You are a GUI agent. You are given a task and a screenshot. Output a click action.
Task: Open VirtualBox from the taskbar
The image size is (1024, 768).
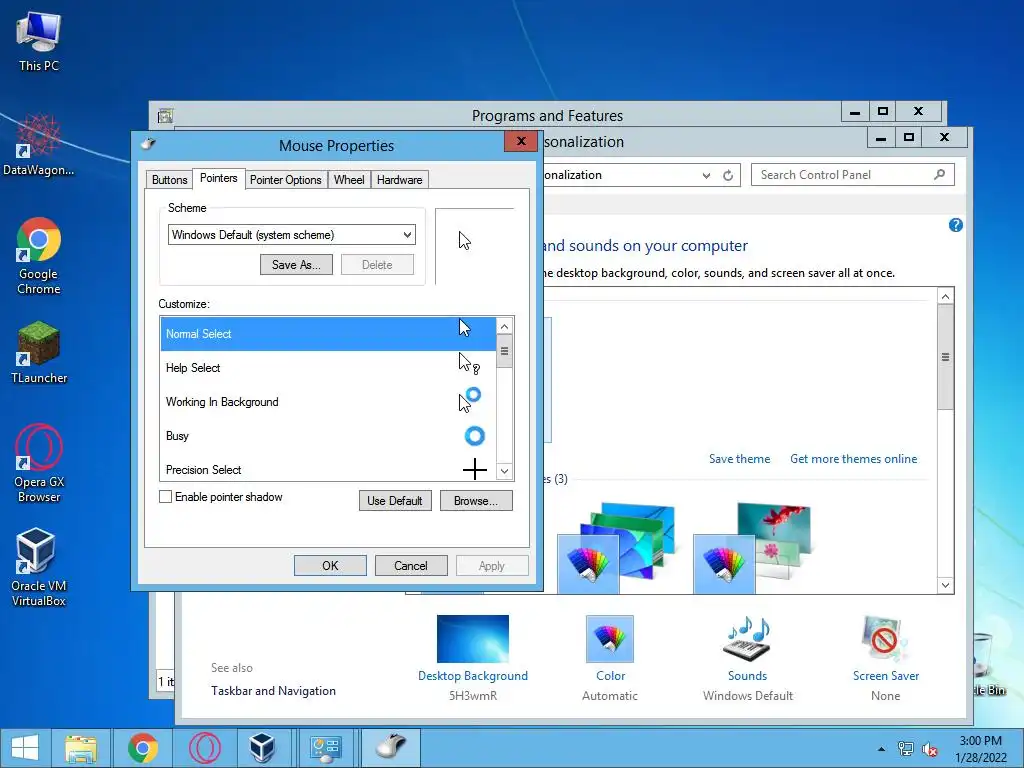click(263, 748)
